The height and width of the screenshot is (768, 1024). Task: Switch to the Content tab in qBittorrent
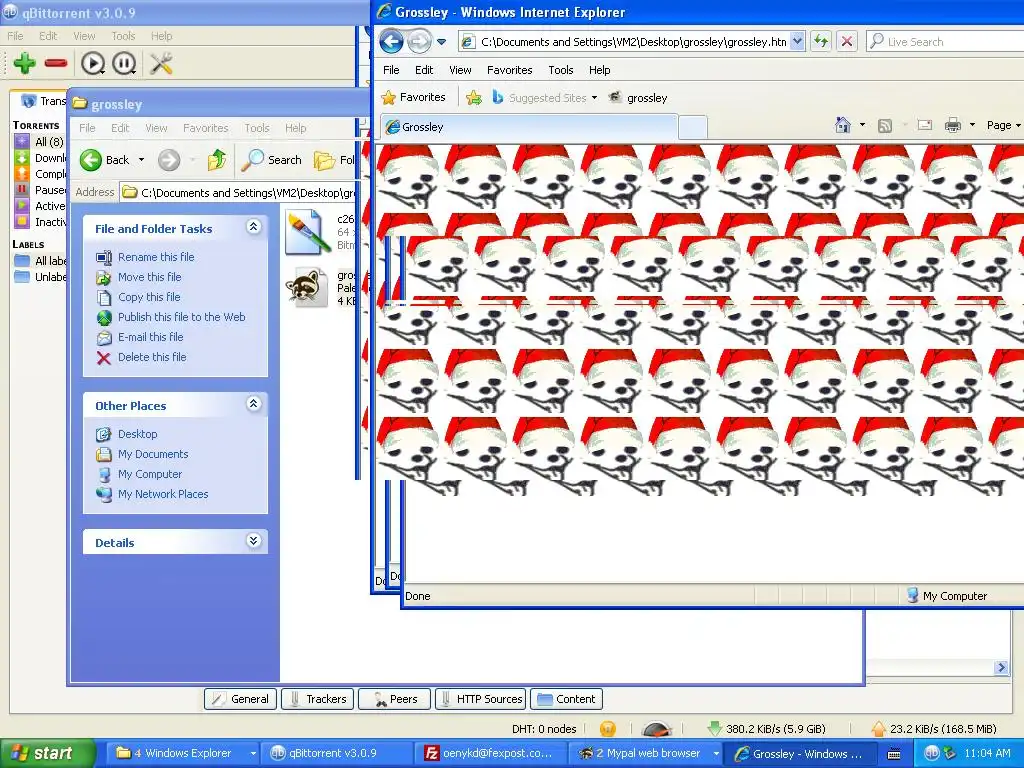[x=566, y=699]
